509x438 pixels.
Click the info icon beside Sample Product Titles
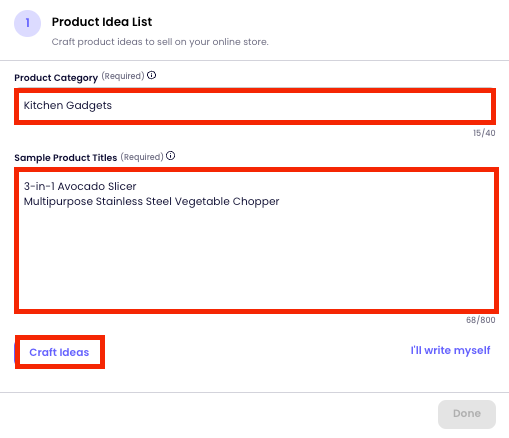coord(170,156)
